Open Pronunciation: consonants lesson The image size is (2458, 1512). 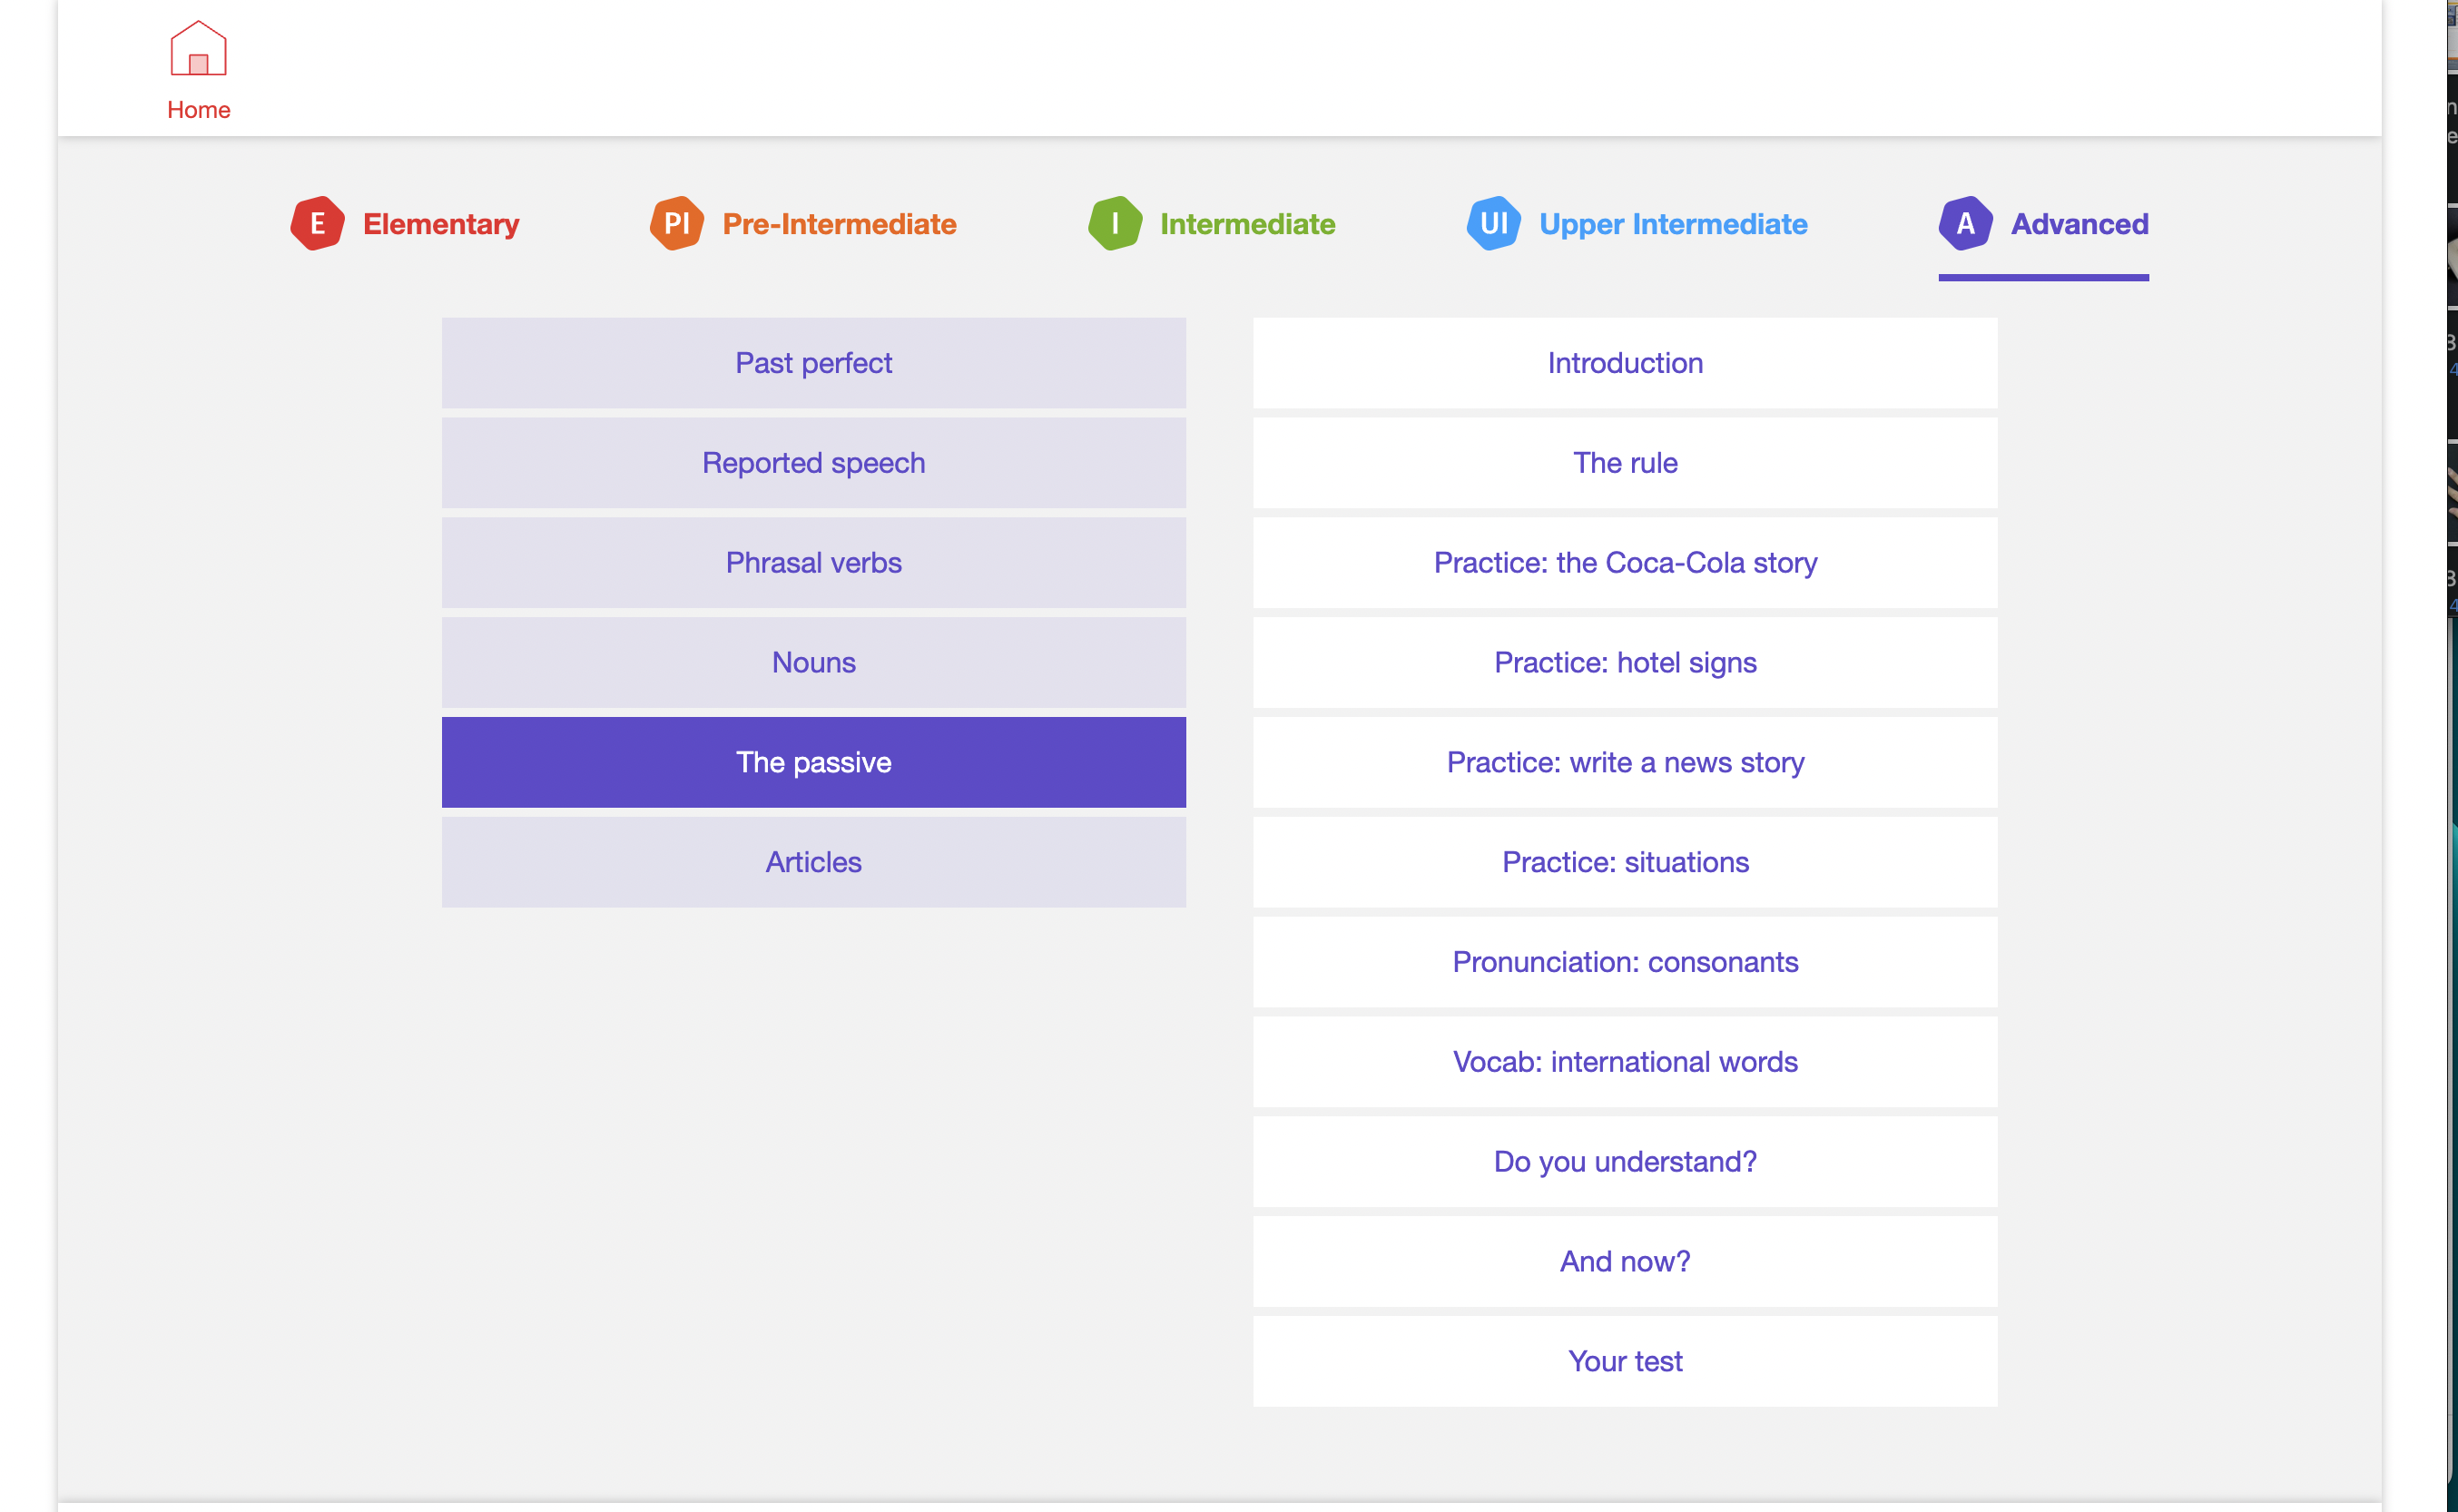[x=1624, y=962]
